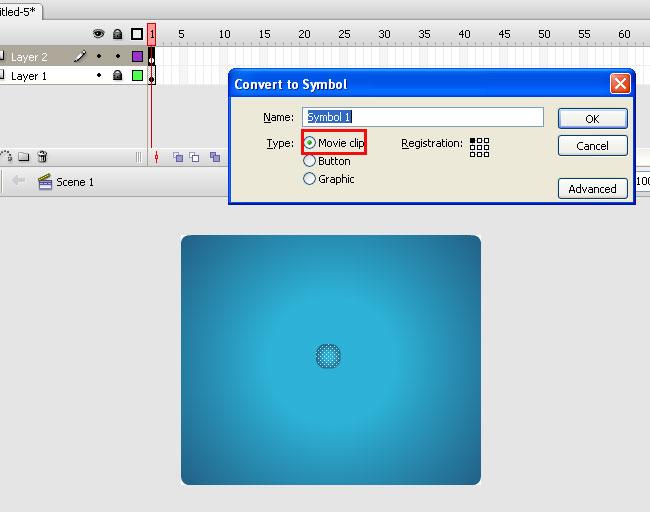The image size is (650, 512).
Task: Click the Name: label in dialog
Action: tap(279, 118)
